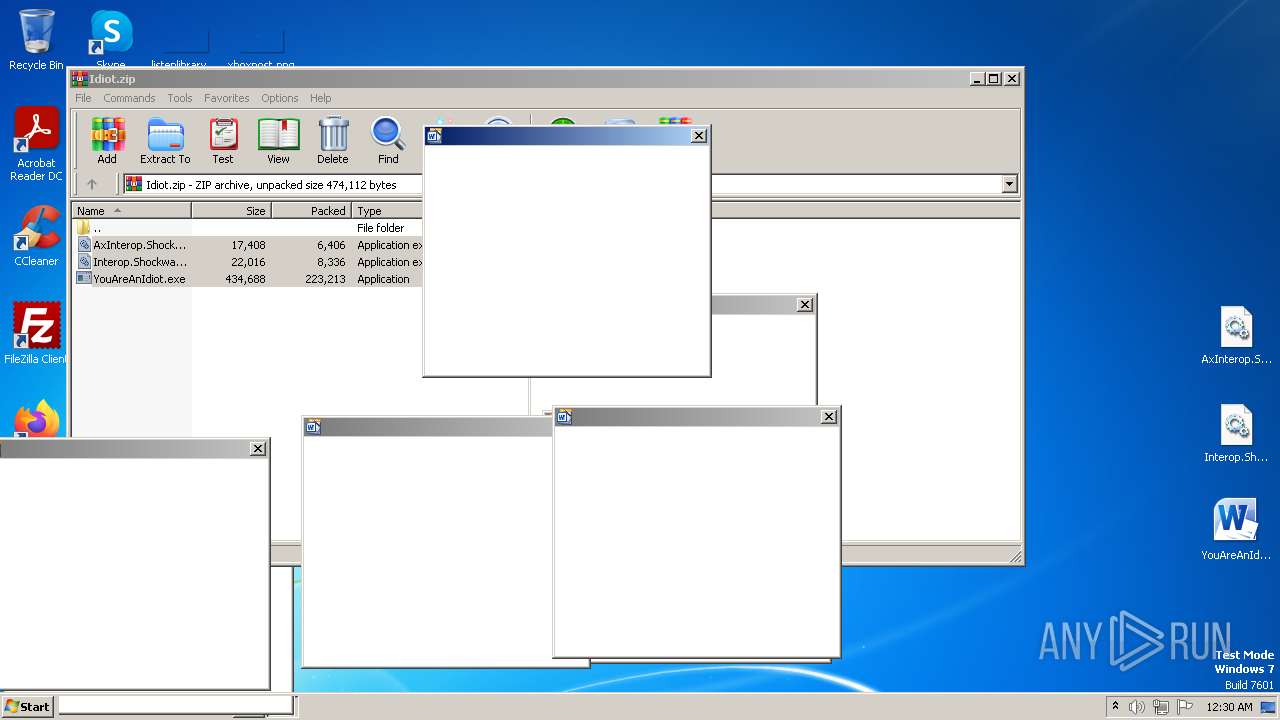Open the volume control tray icon

tap(1137, 707)
